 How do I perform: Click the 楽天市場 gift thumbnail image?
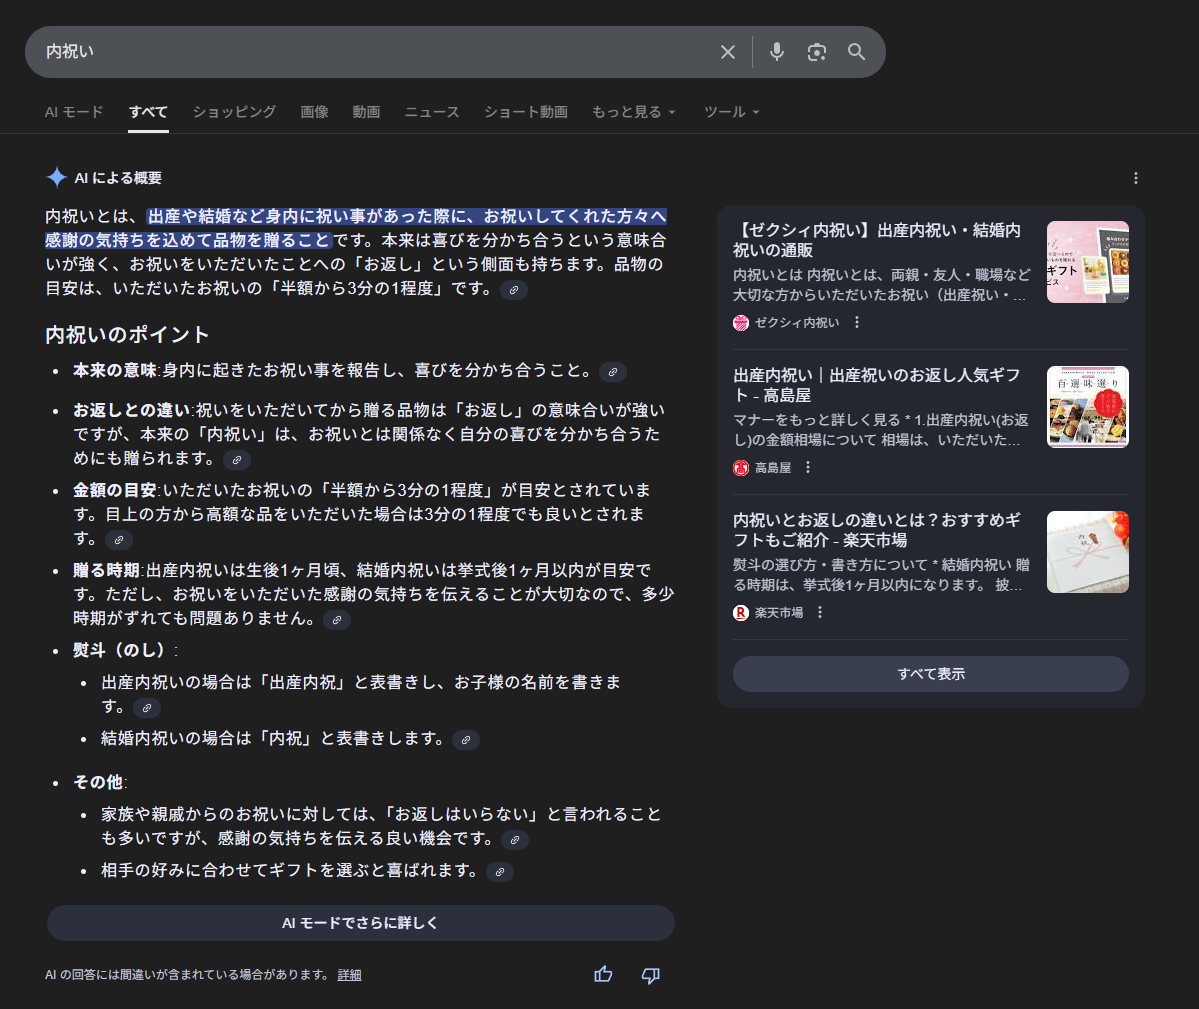1087,552
